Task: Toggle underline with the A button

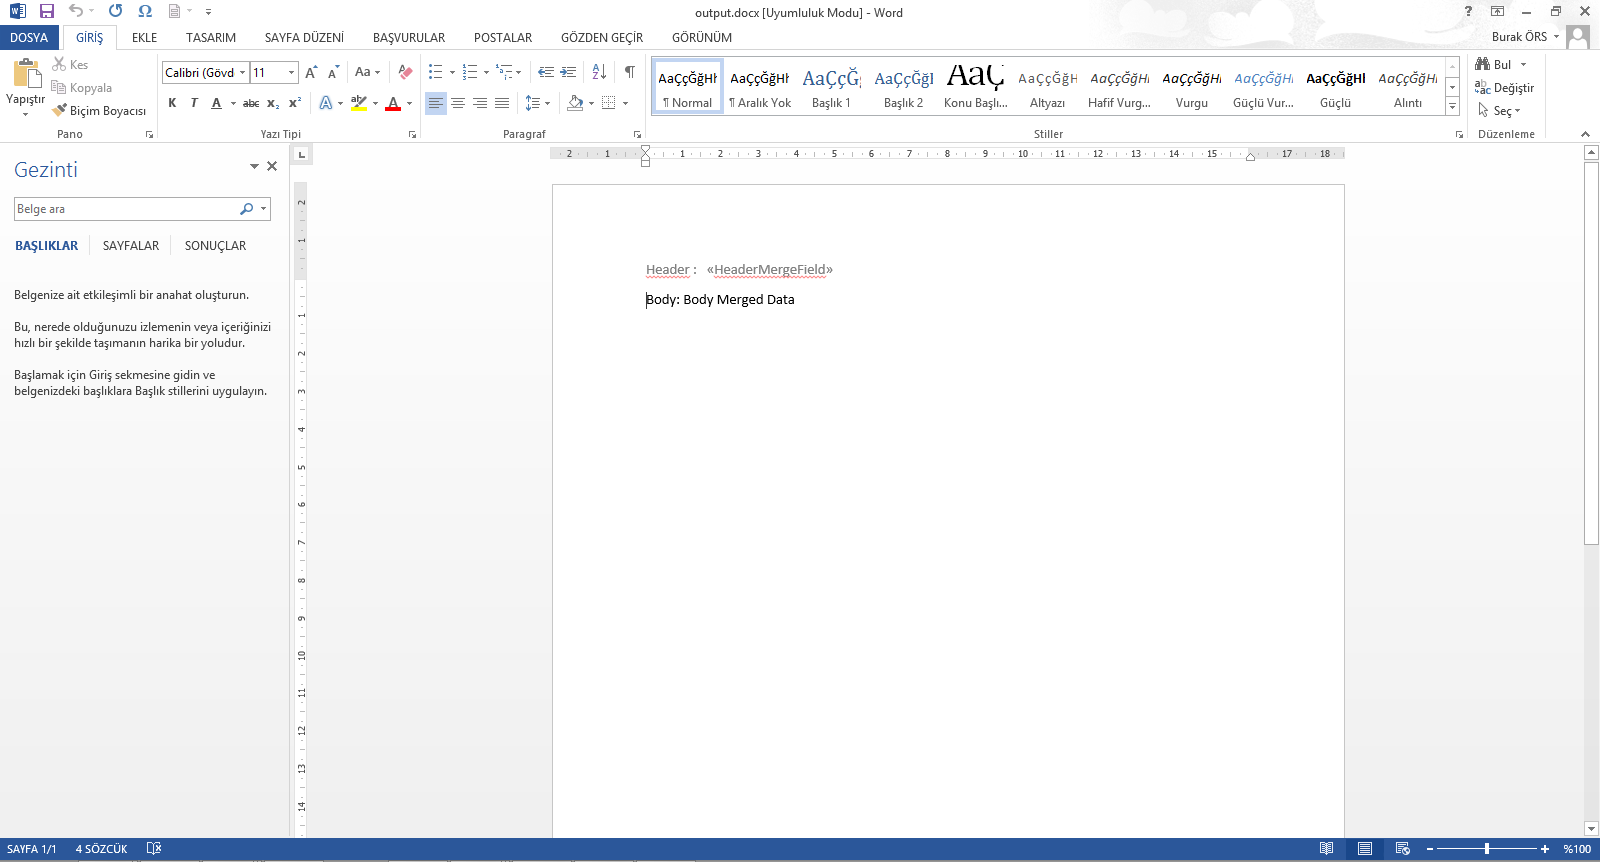Action: (x=216, y=103)
